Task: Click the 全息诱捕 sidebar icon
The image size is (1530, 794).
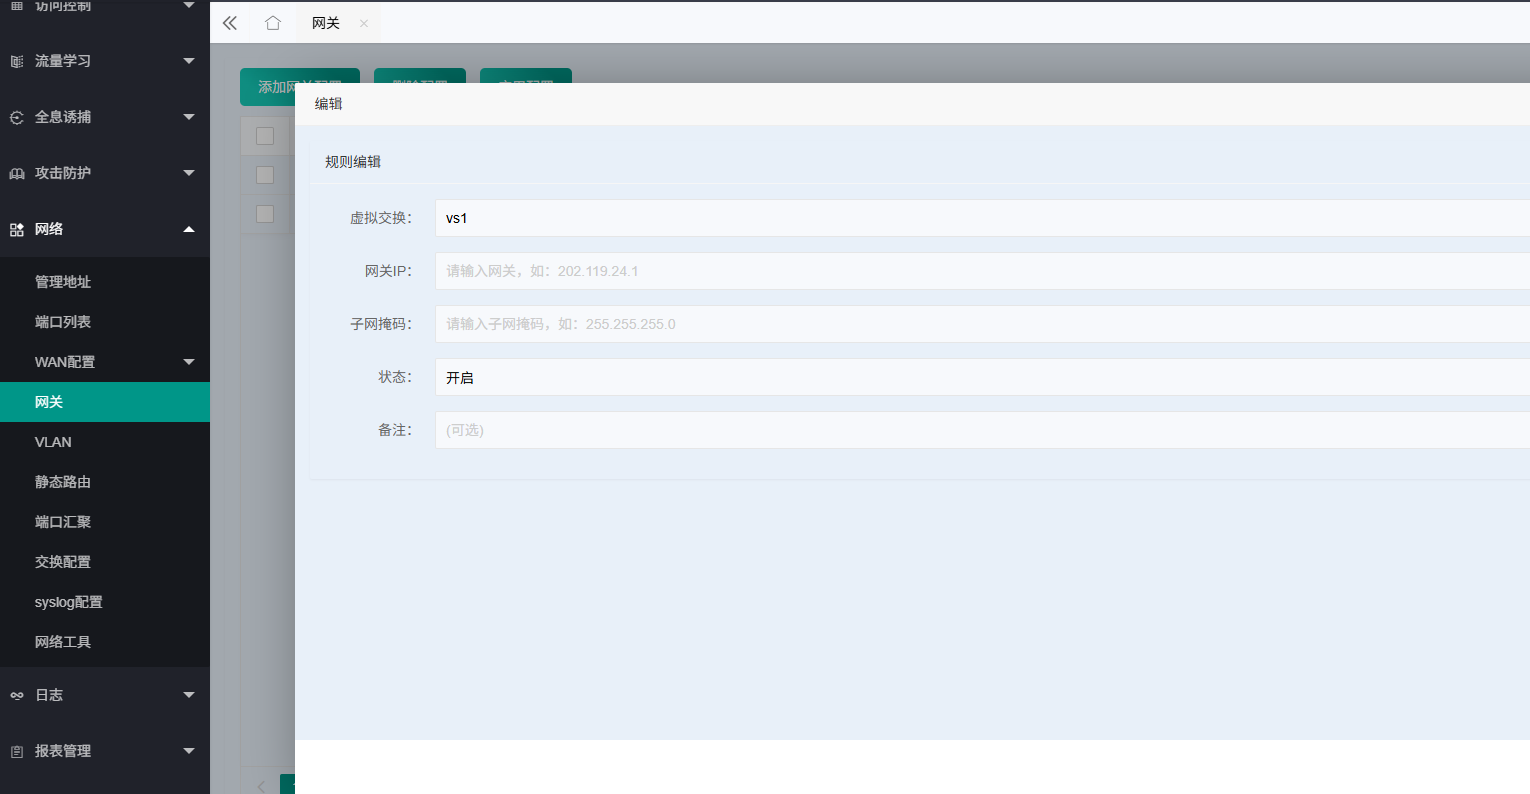Action: coord(17,117)
